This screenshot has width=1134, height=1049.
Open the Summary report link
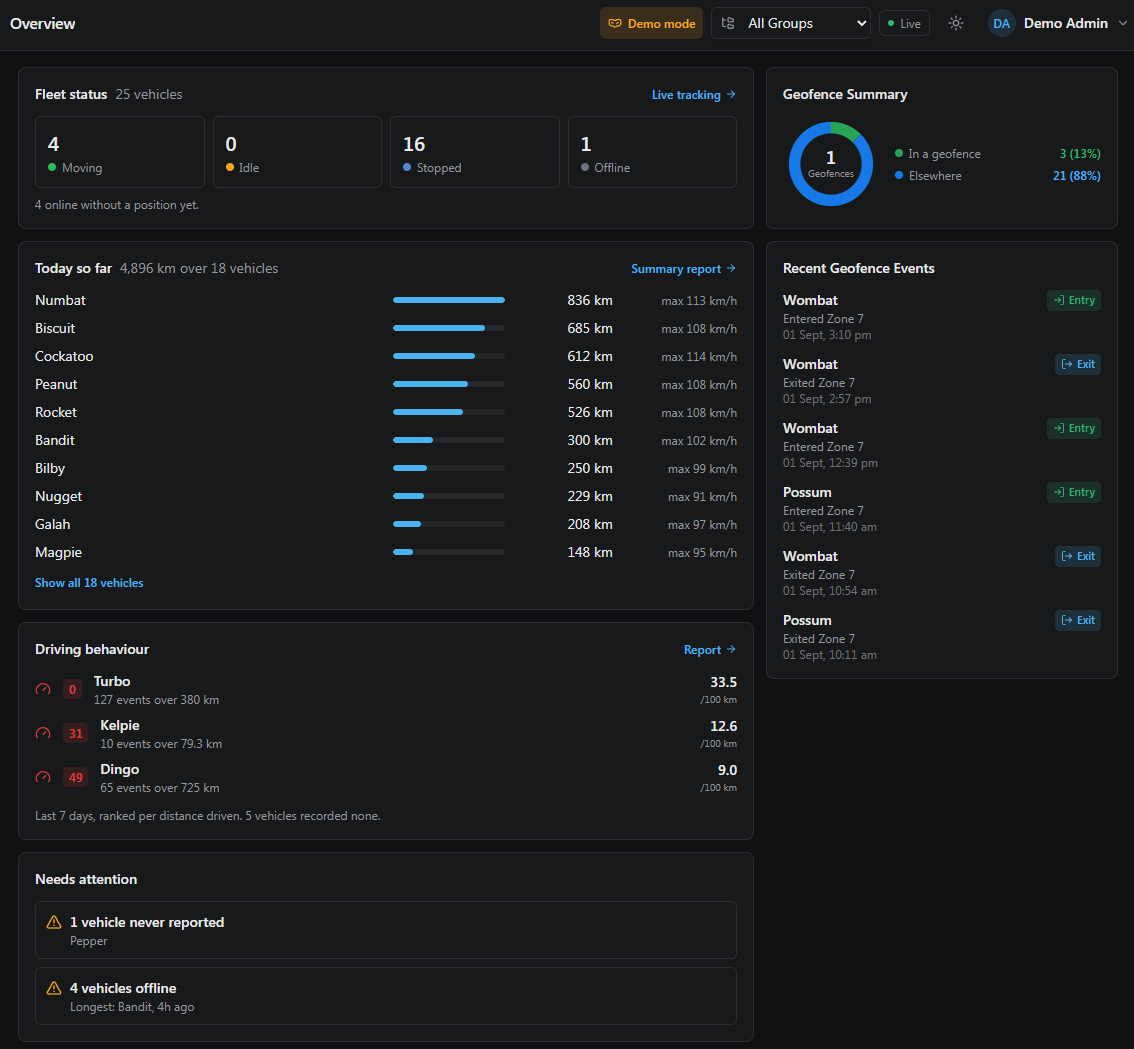[683, 268]
